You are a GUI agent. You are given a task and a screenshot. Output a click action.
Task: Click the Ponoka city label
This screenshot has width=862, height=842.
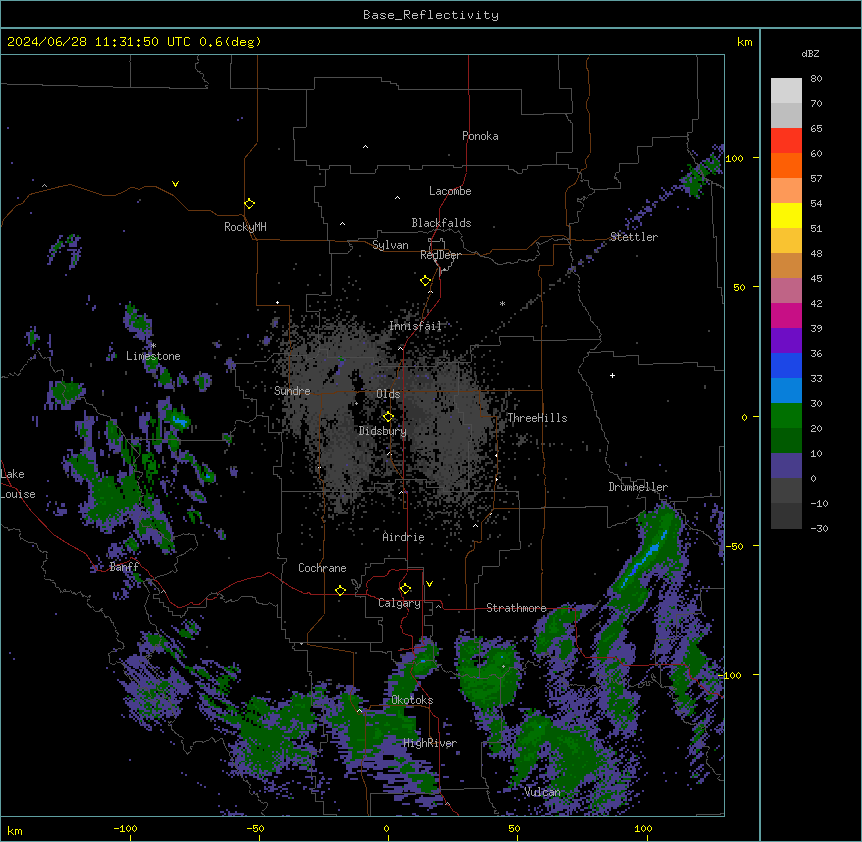click(480, 136)
